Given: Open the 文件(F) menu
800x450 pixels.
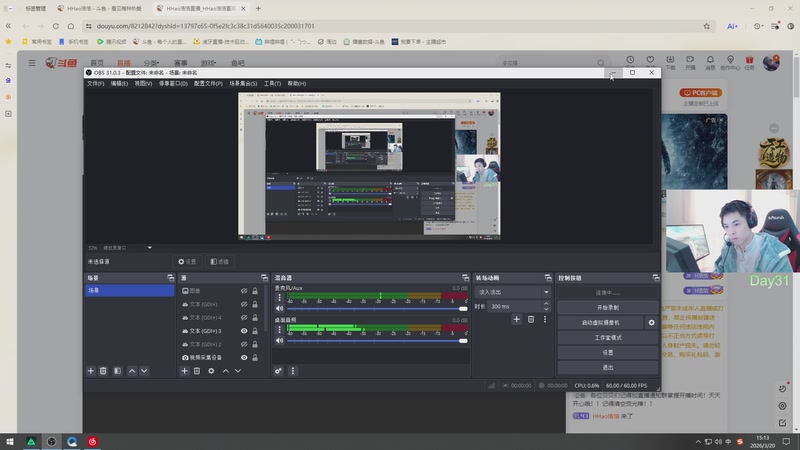Looking at the screenshot, I should pos(95,83).
